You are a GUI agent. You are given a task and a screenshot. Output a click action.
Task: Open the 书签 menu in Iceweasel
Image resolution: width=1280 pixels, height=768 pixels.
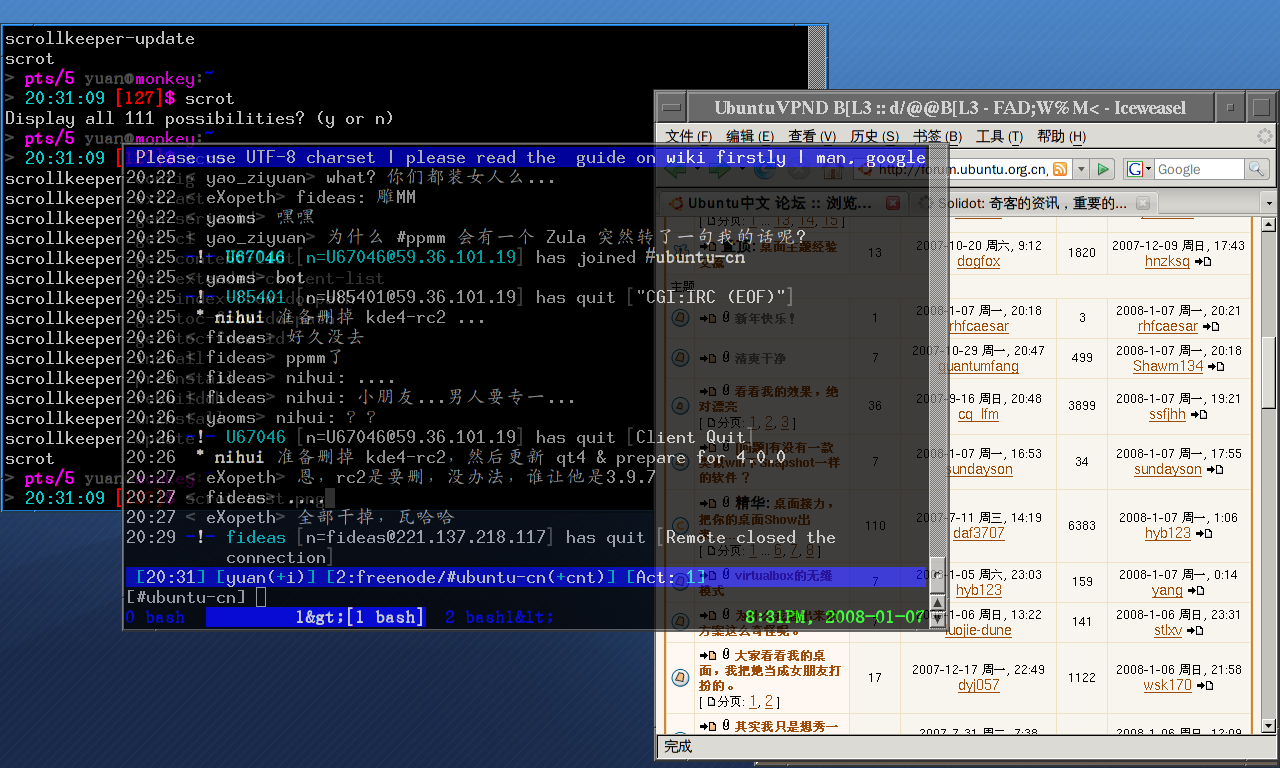click(x=937, y=136)
